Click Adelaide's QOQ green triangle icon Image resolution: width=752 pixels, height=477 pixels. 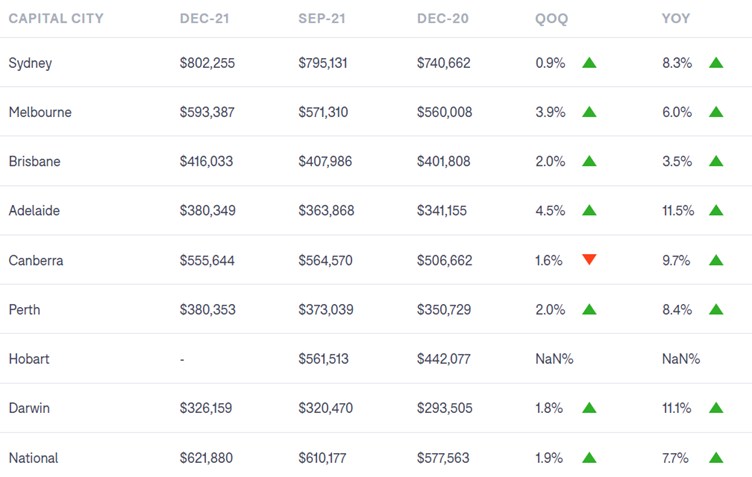589,211
